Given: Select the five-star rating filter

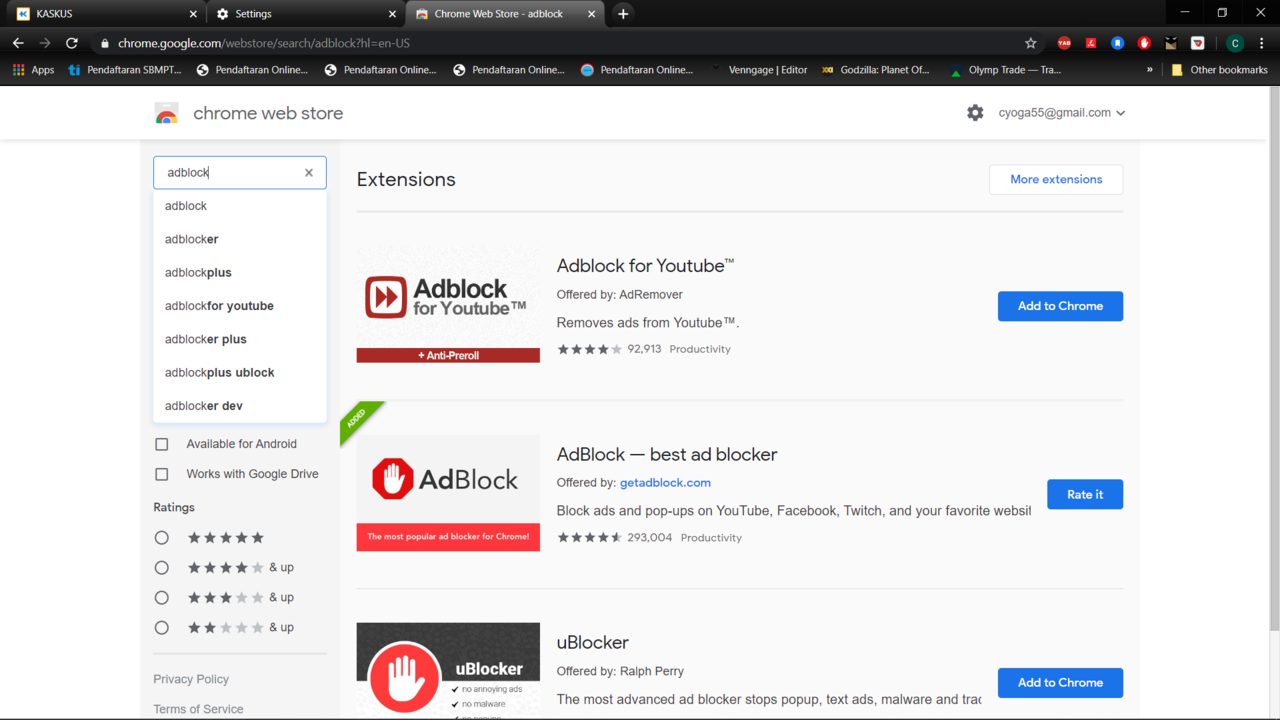Looking at the screenshot, I should [x=162, y=538].
